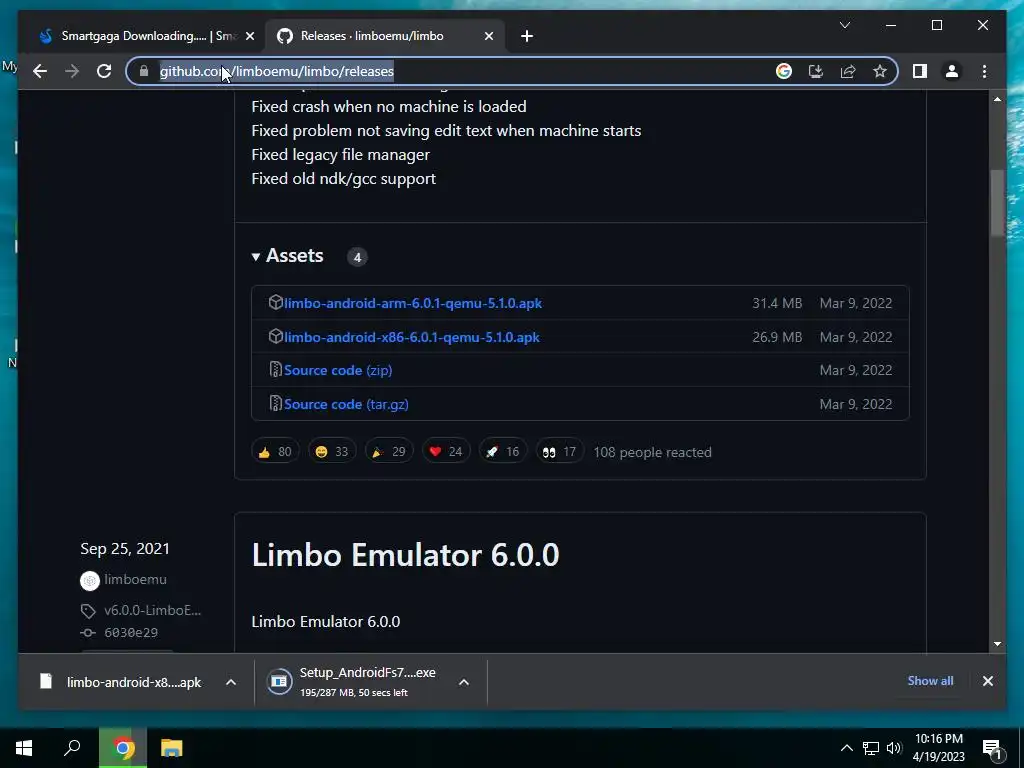Toggle the rocket reaction 16
The height and width of the screenshot is (768, 1024).
[503, 451]
